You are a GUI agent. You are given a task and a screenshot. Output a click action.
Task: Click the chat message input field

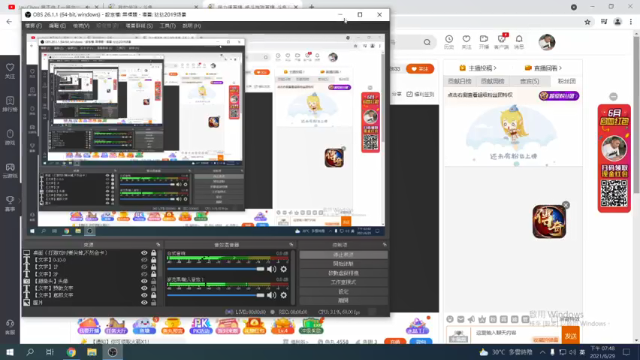click(503, 333)
